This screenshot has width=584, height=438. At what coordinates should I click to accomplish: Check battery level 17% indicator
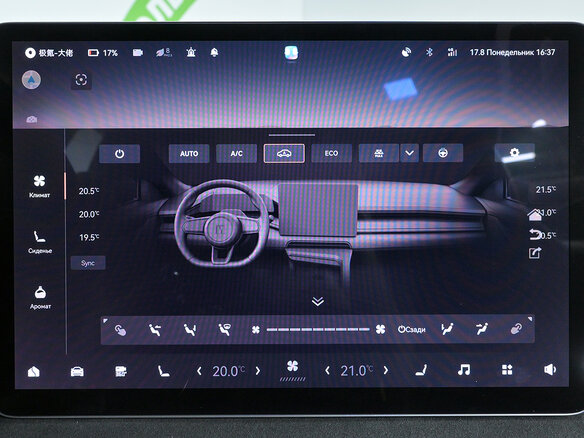102,53
